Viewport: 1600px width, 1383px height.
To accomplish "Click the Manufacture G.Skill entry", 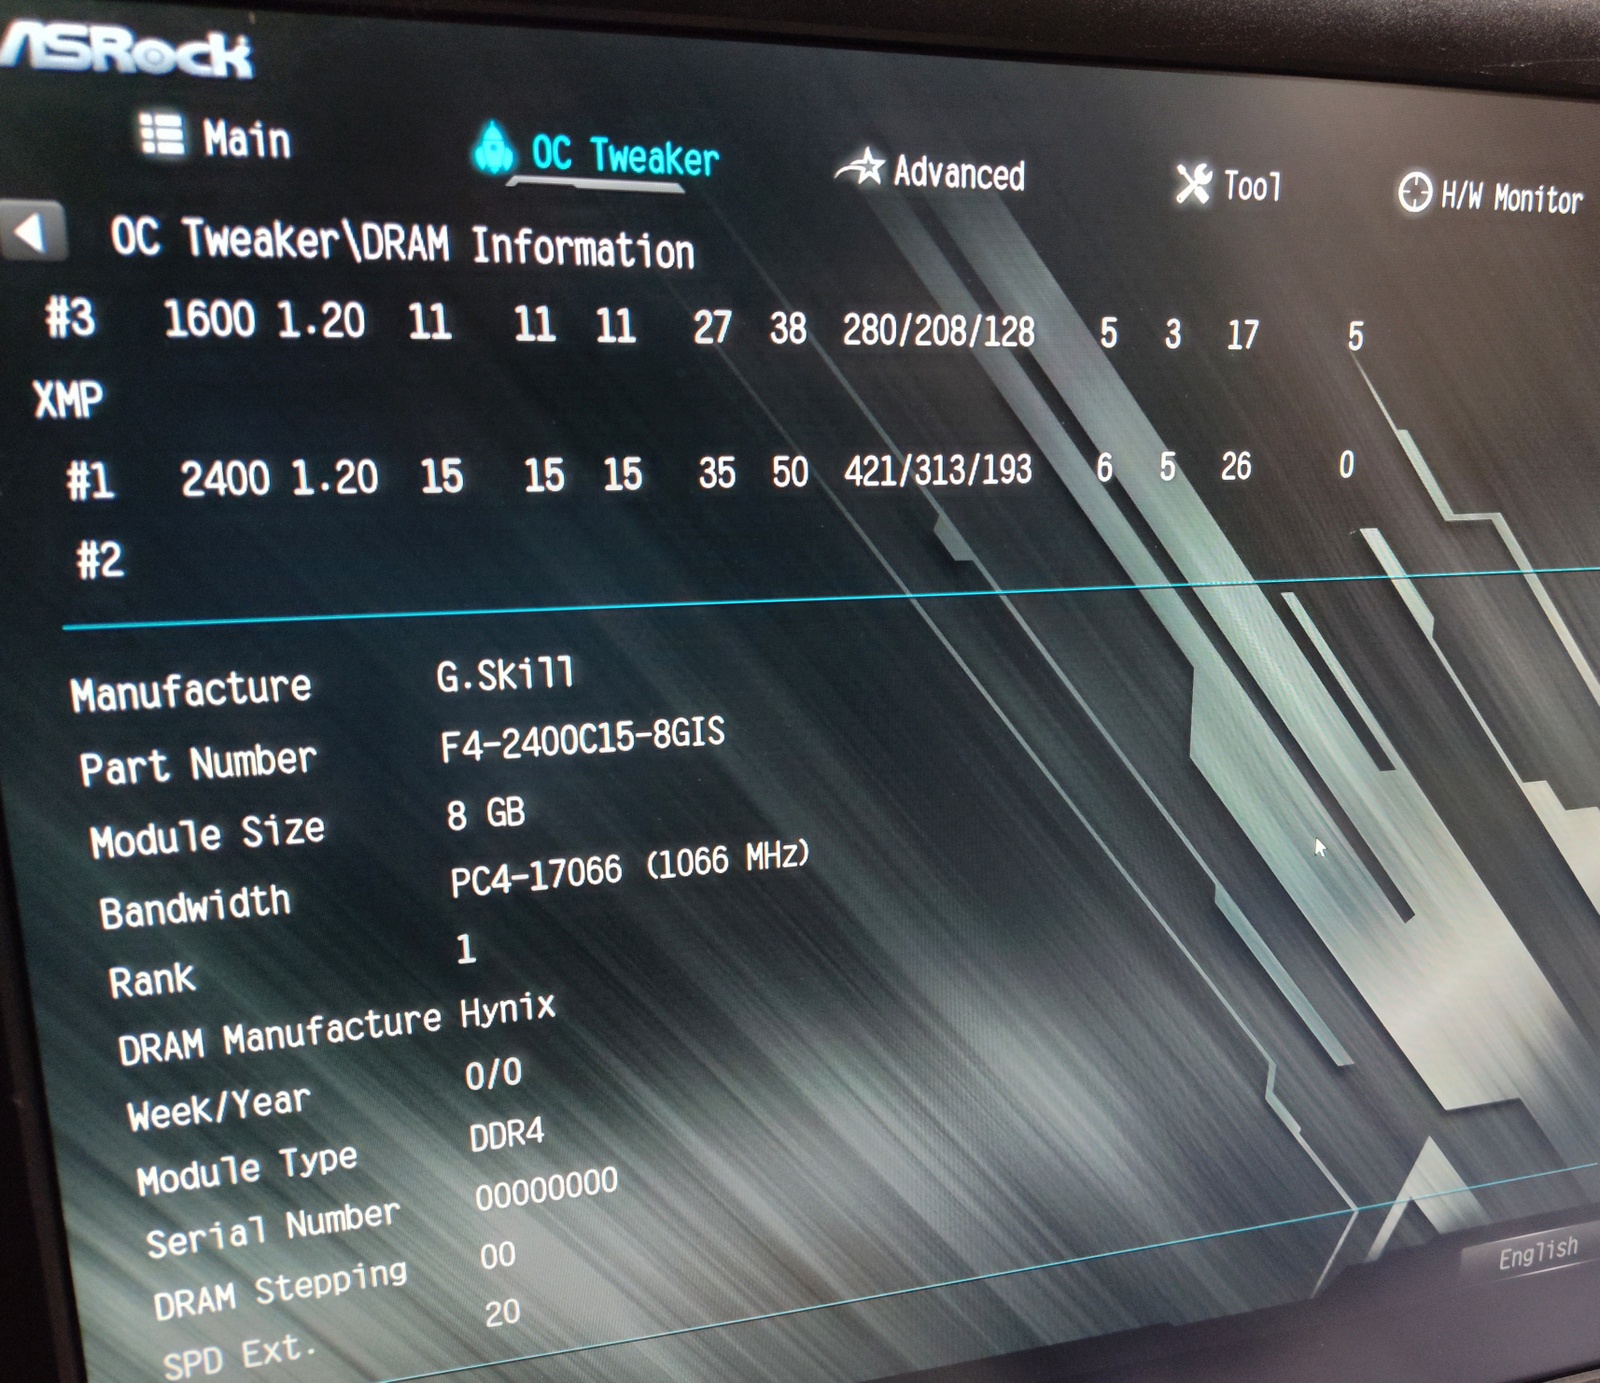I will coord(320,683).
